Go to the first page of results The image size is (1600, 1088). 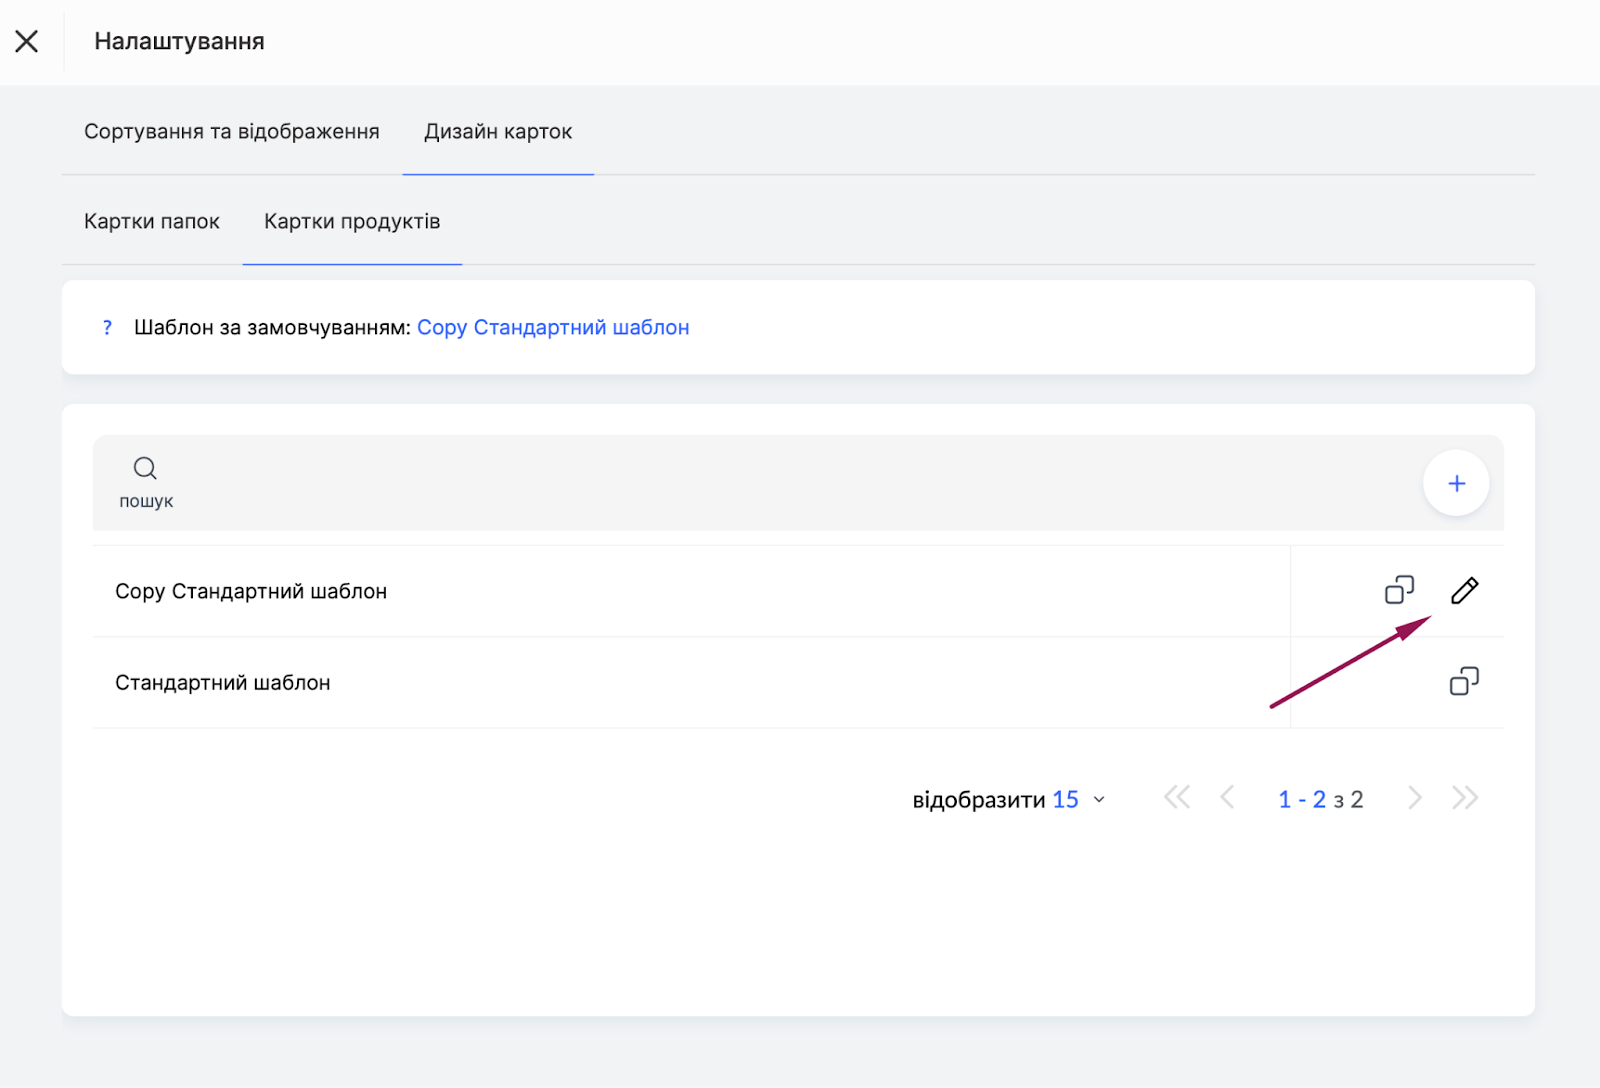1177,798
